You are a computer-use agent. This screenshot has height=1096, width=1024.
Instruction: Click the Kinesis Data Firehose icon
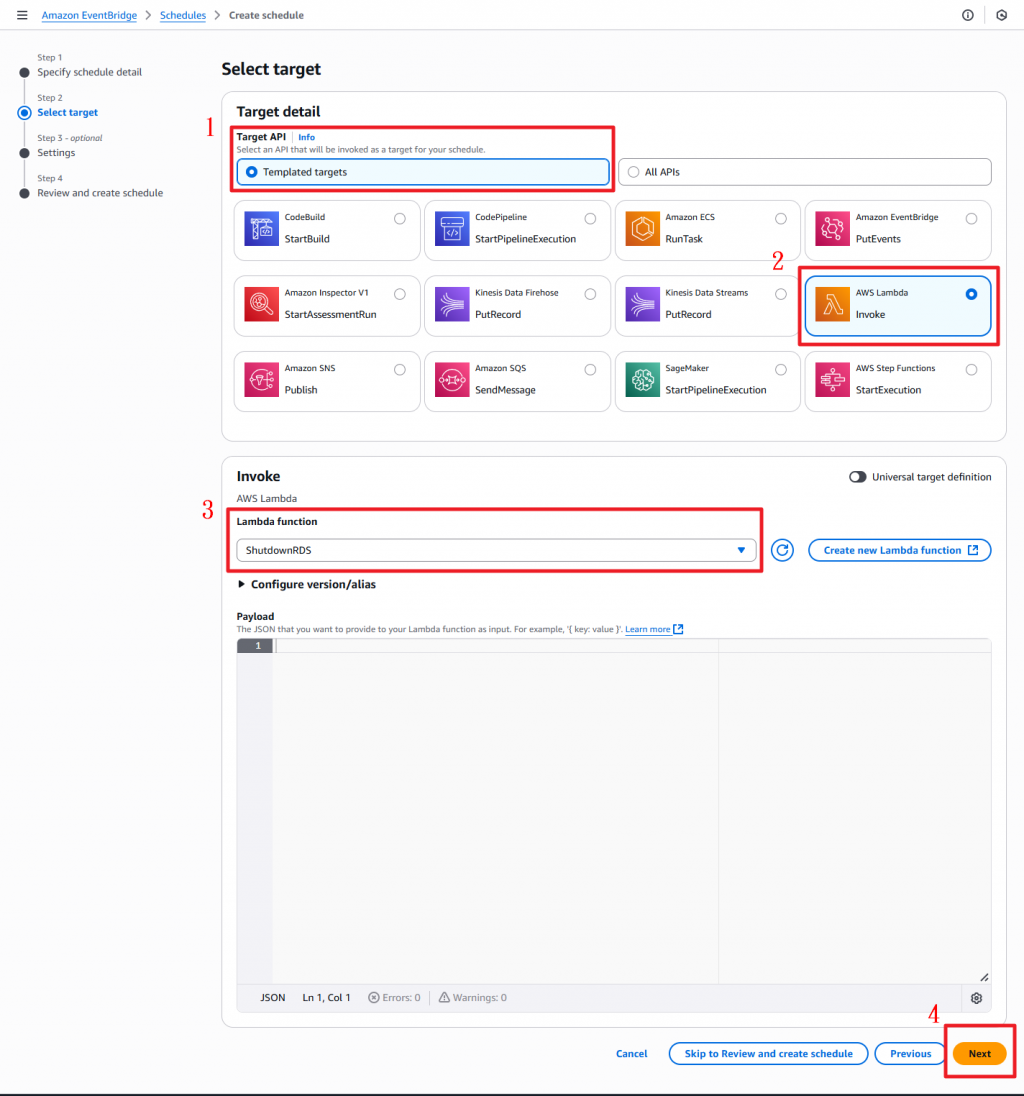(452, 304)
